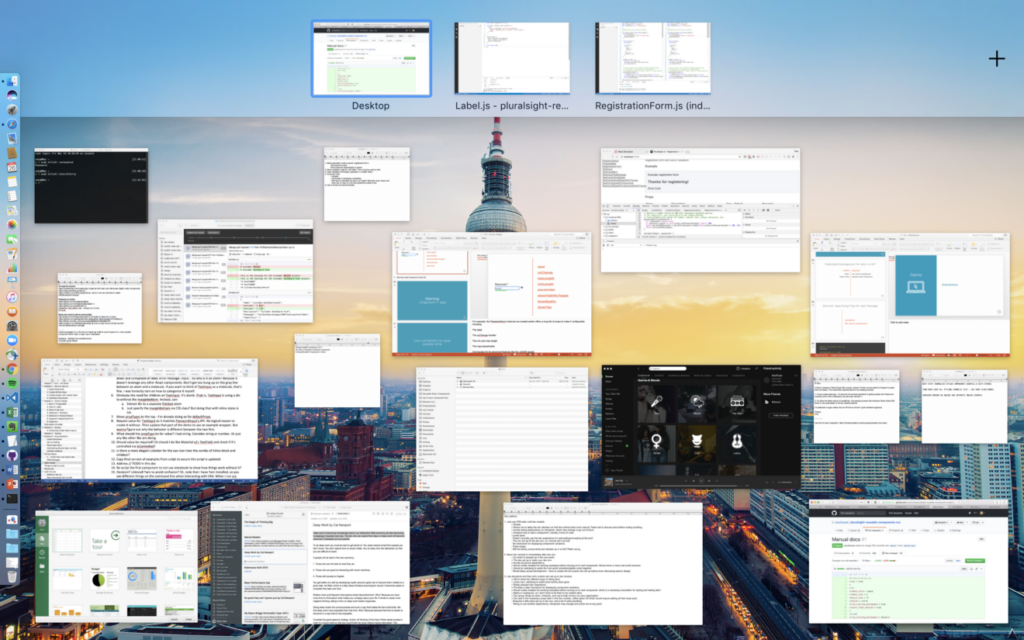Open Safari from the Dock

click(x=11, y=125)
